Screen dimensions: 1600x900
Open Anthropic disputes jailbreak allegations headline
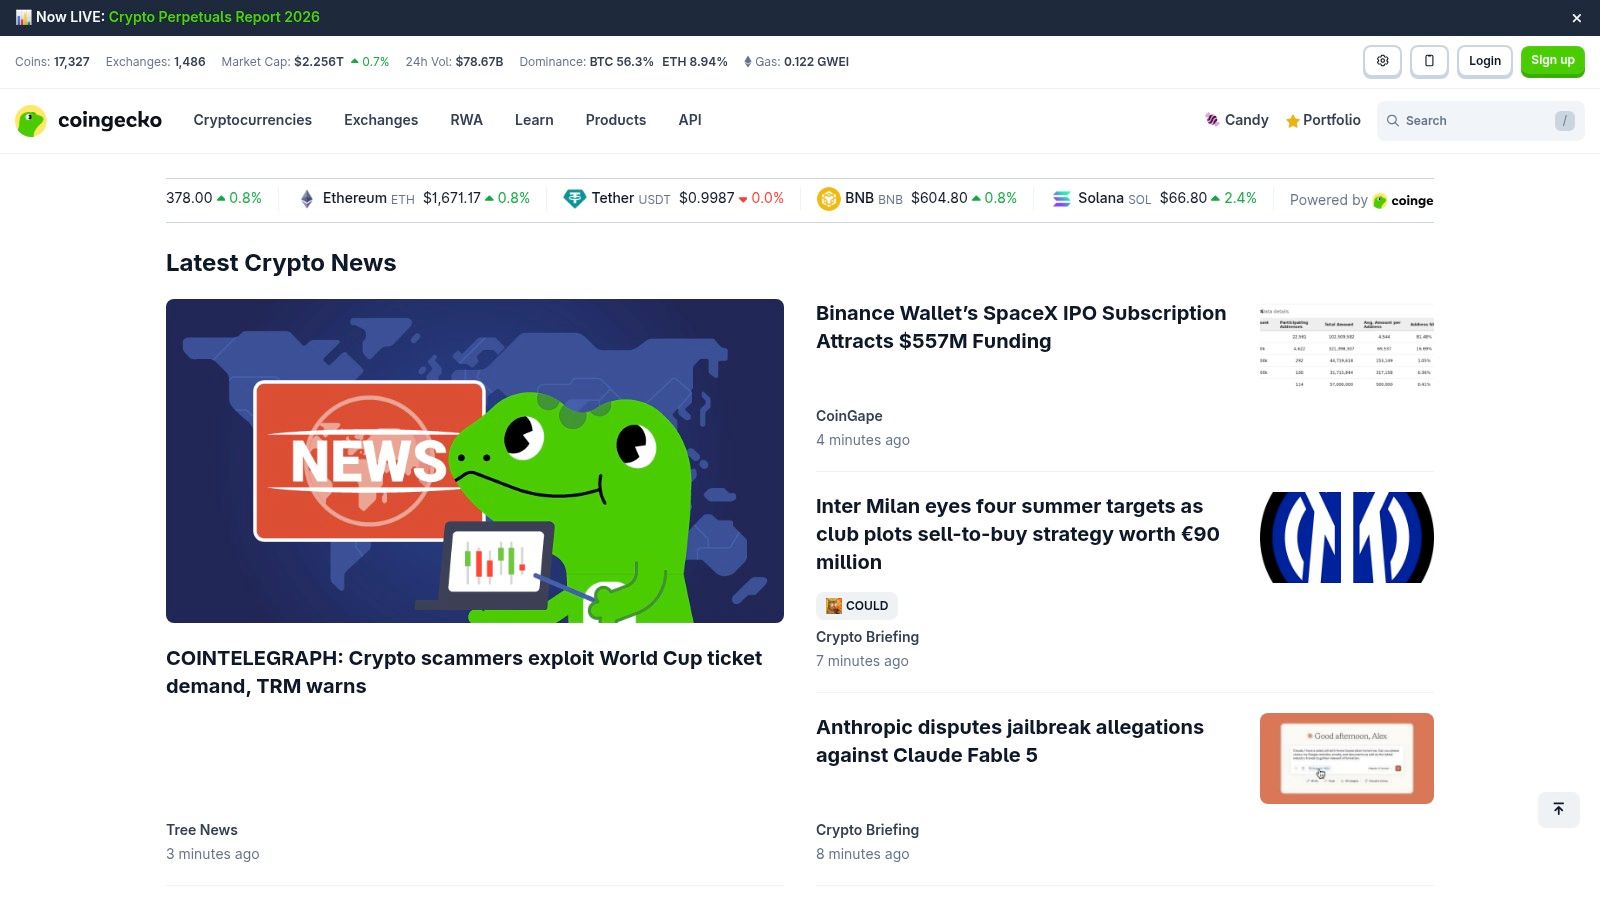click(x=1010, y=741)
